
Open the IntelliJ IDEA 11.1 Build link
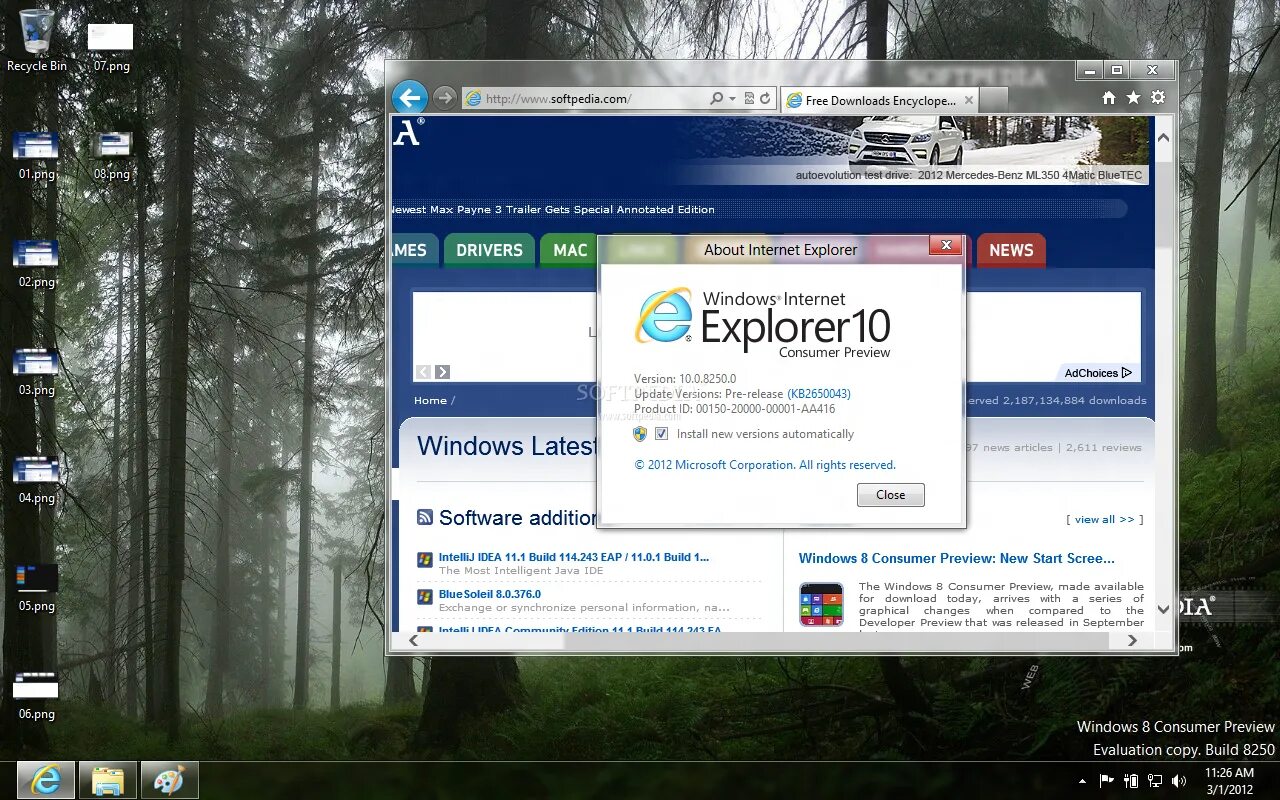(x=574, y=557)
